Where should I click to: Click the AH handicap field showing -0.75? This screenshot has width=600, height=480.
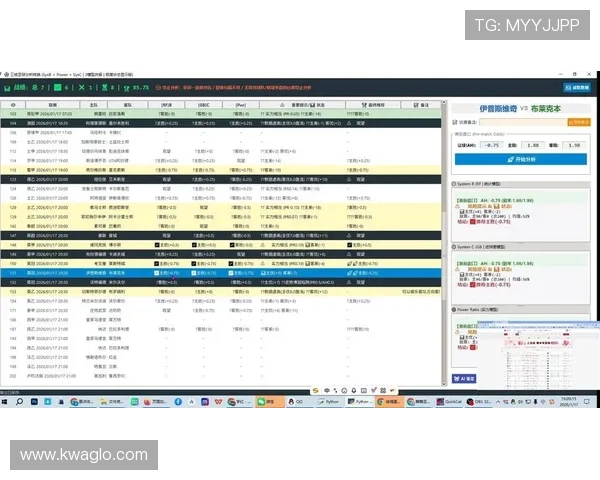click(x=491, y=144)
